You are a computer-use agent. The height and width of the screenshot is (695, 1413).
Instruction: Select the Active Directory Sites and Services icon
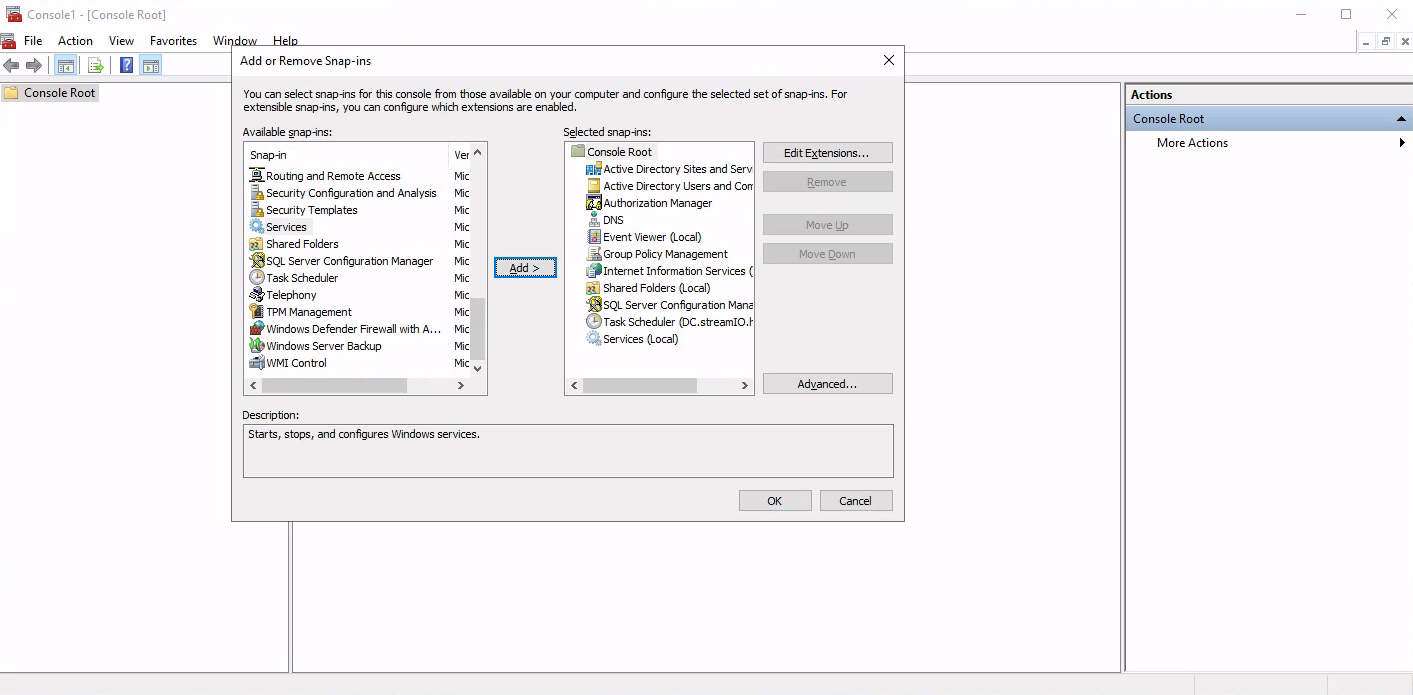(594, 169)
